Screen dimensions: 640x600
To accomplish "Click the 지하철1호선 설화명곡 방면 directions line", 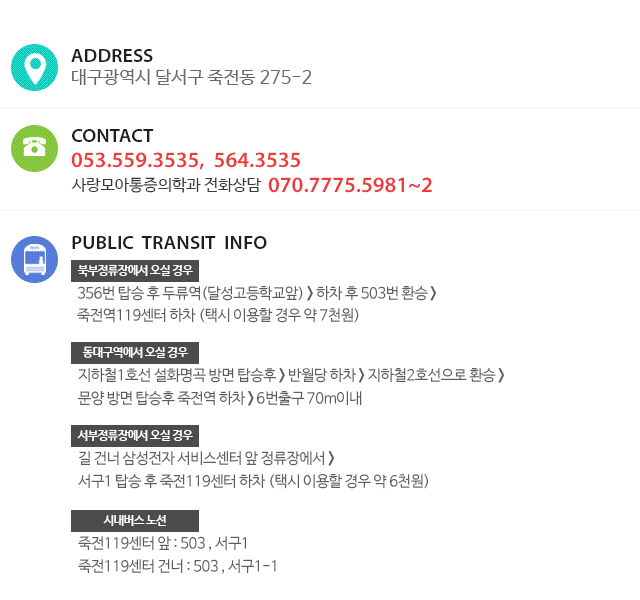I will click(x=291, y=375).
